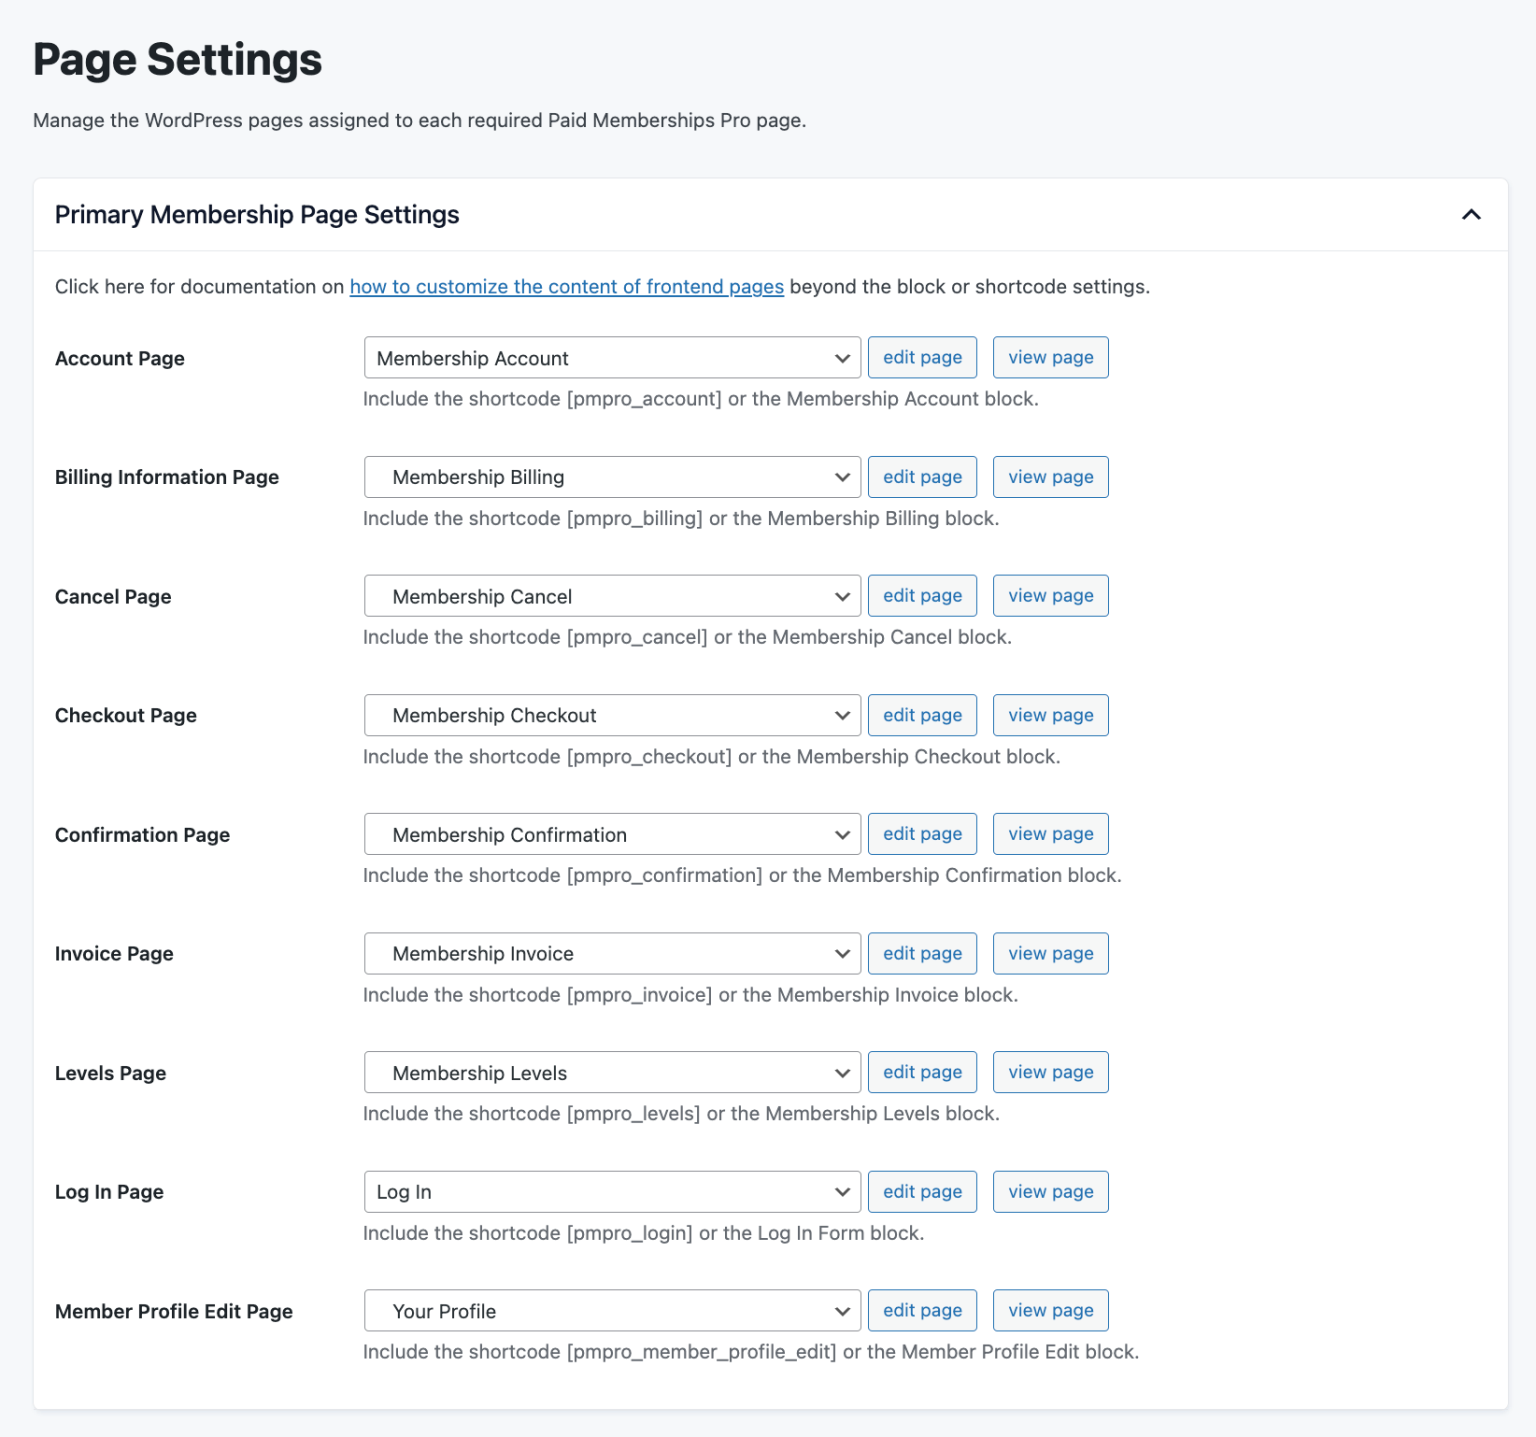Open the Checkout Page dropdown
Image resolution: width=1536 pixels, height=1437 pixels.
click(x=611, y=715)
